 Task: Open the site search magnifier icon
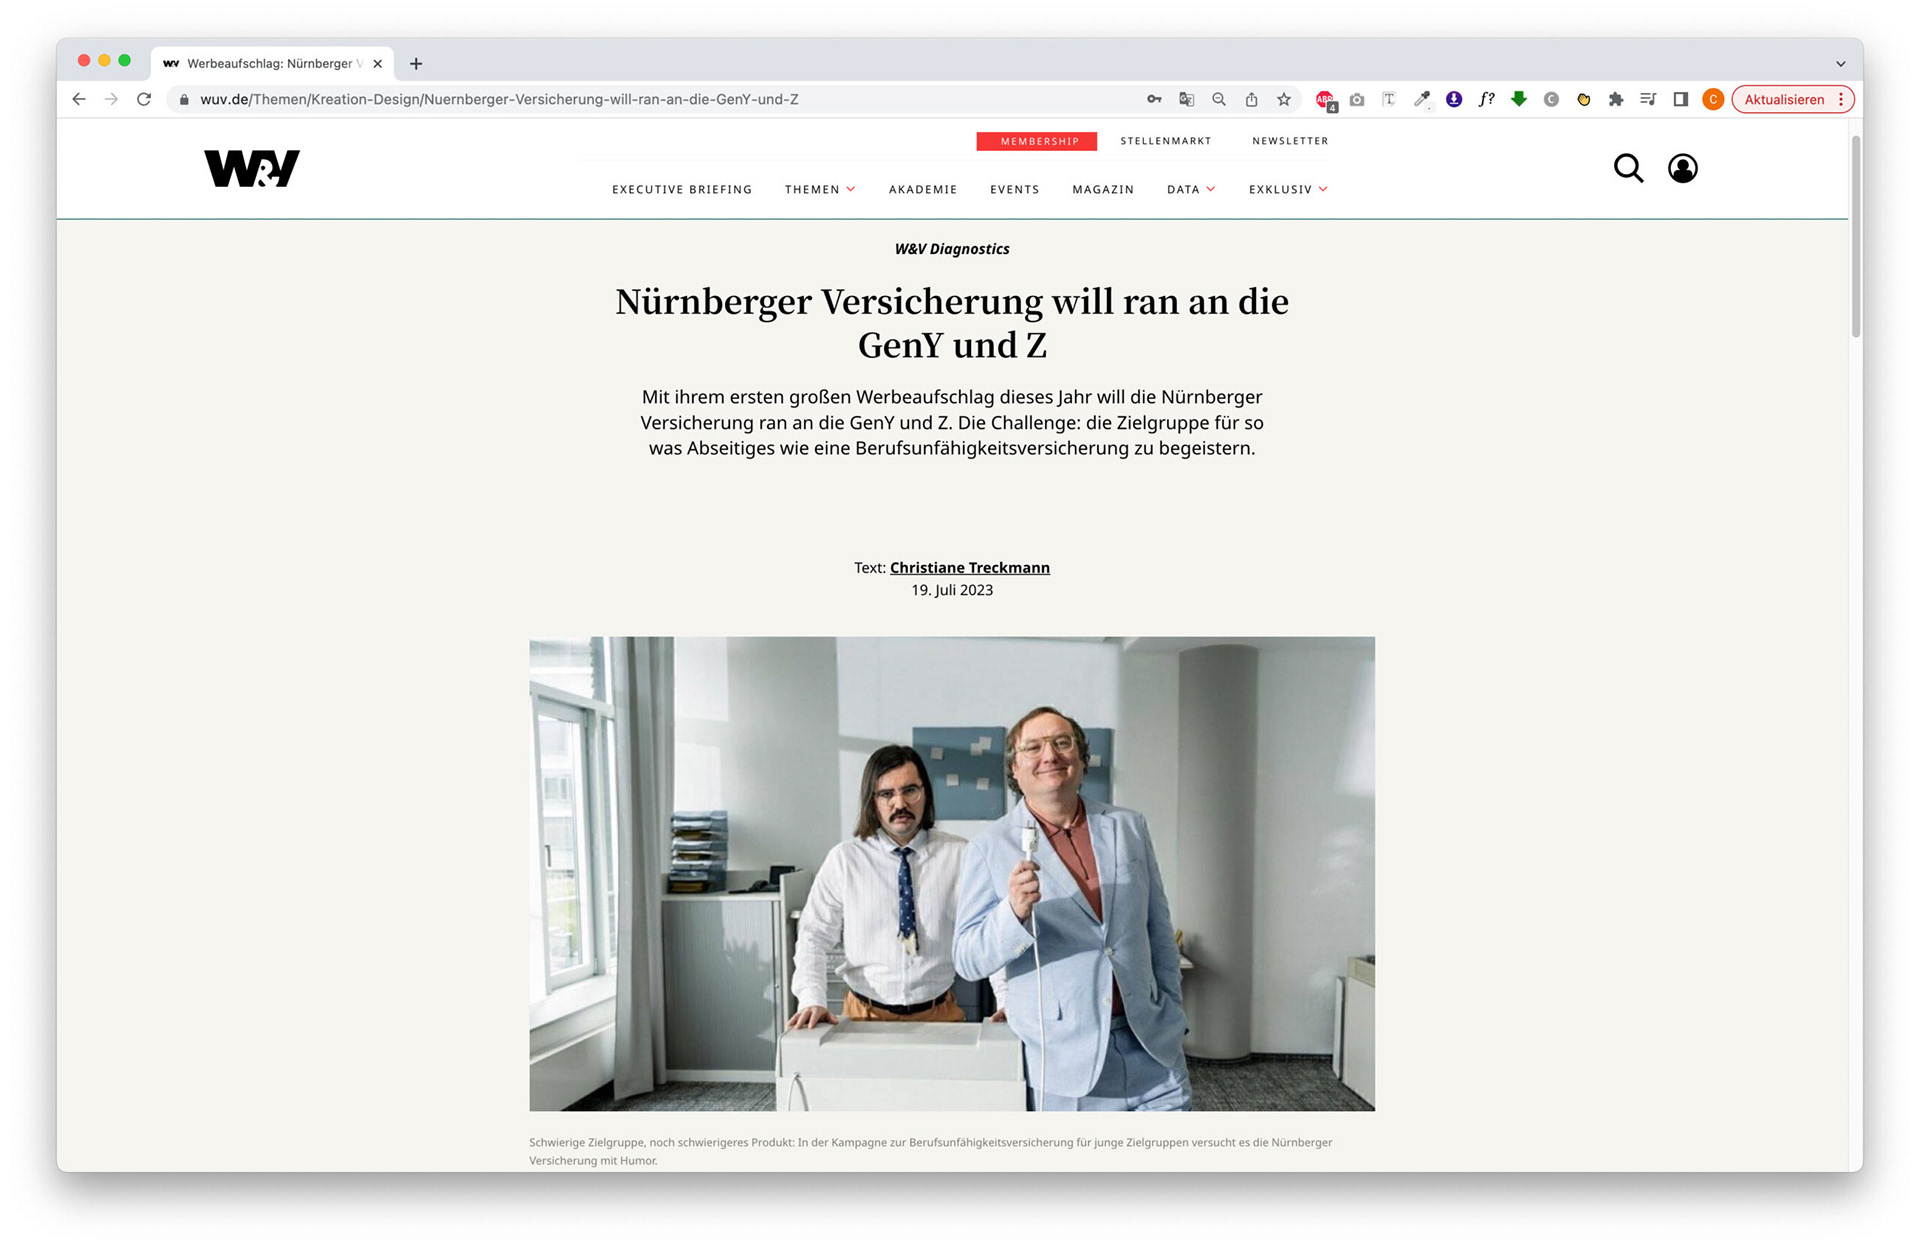point(1628,168)
